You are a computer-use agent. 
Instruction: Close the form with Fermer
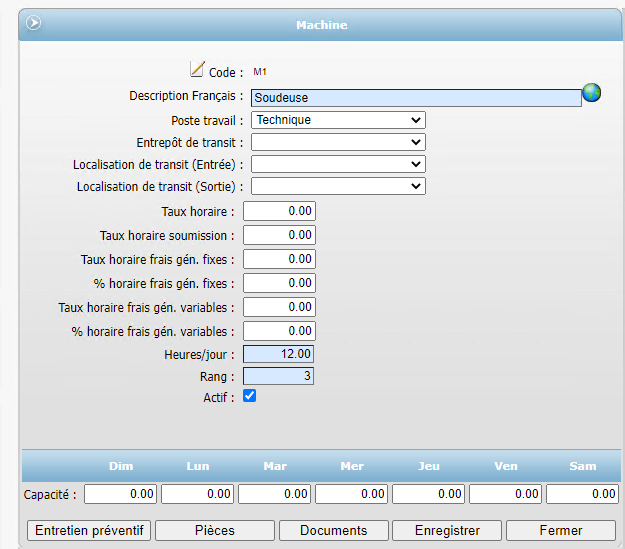[560, 530]
